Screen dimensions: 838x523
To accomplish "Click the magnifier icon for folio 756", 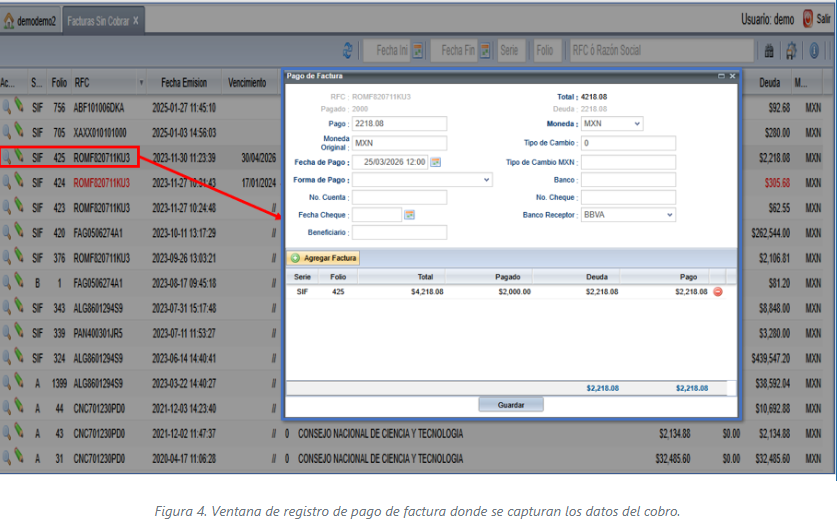I will (7, 106).
